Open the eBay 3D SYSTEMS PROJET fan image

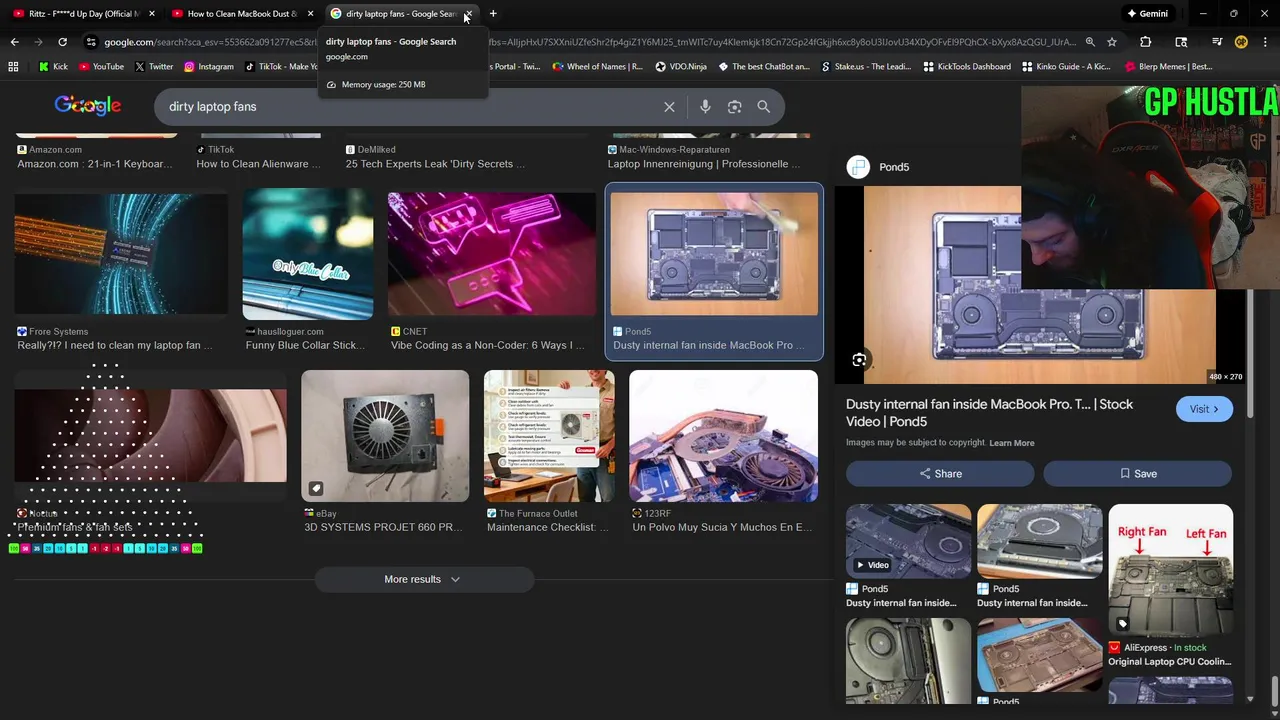point(385,436)
